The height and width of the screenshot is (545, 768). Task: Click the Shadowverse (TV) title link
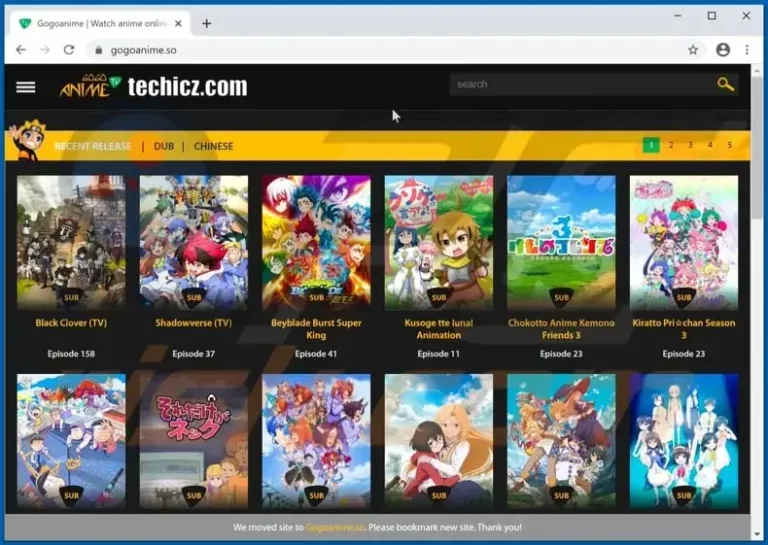pos(193,323)
